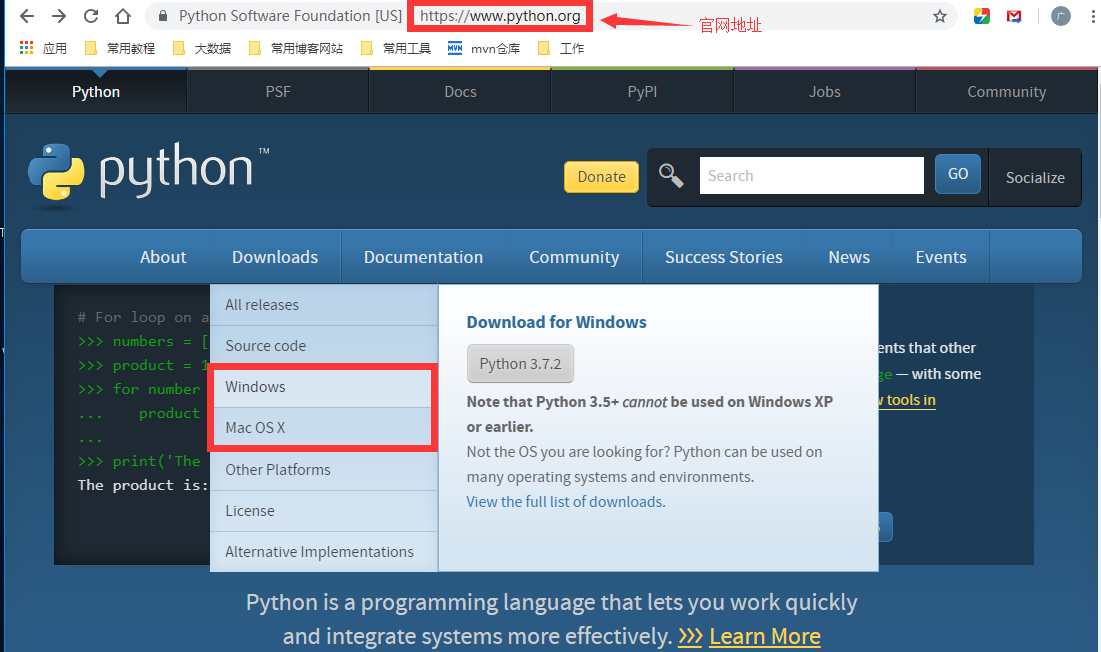This screenshot has width=1101, height=652.
Task: Switch to the PyPI top tab
Action: pos(642,91)
